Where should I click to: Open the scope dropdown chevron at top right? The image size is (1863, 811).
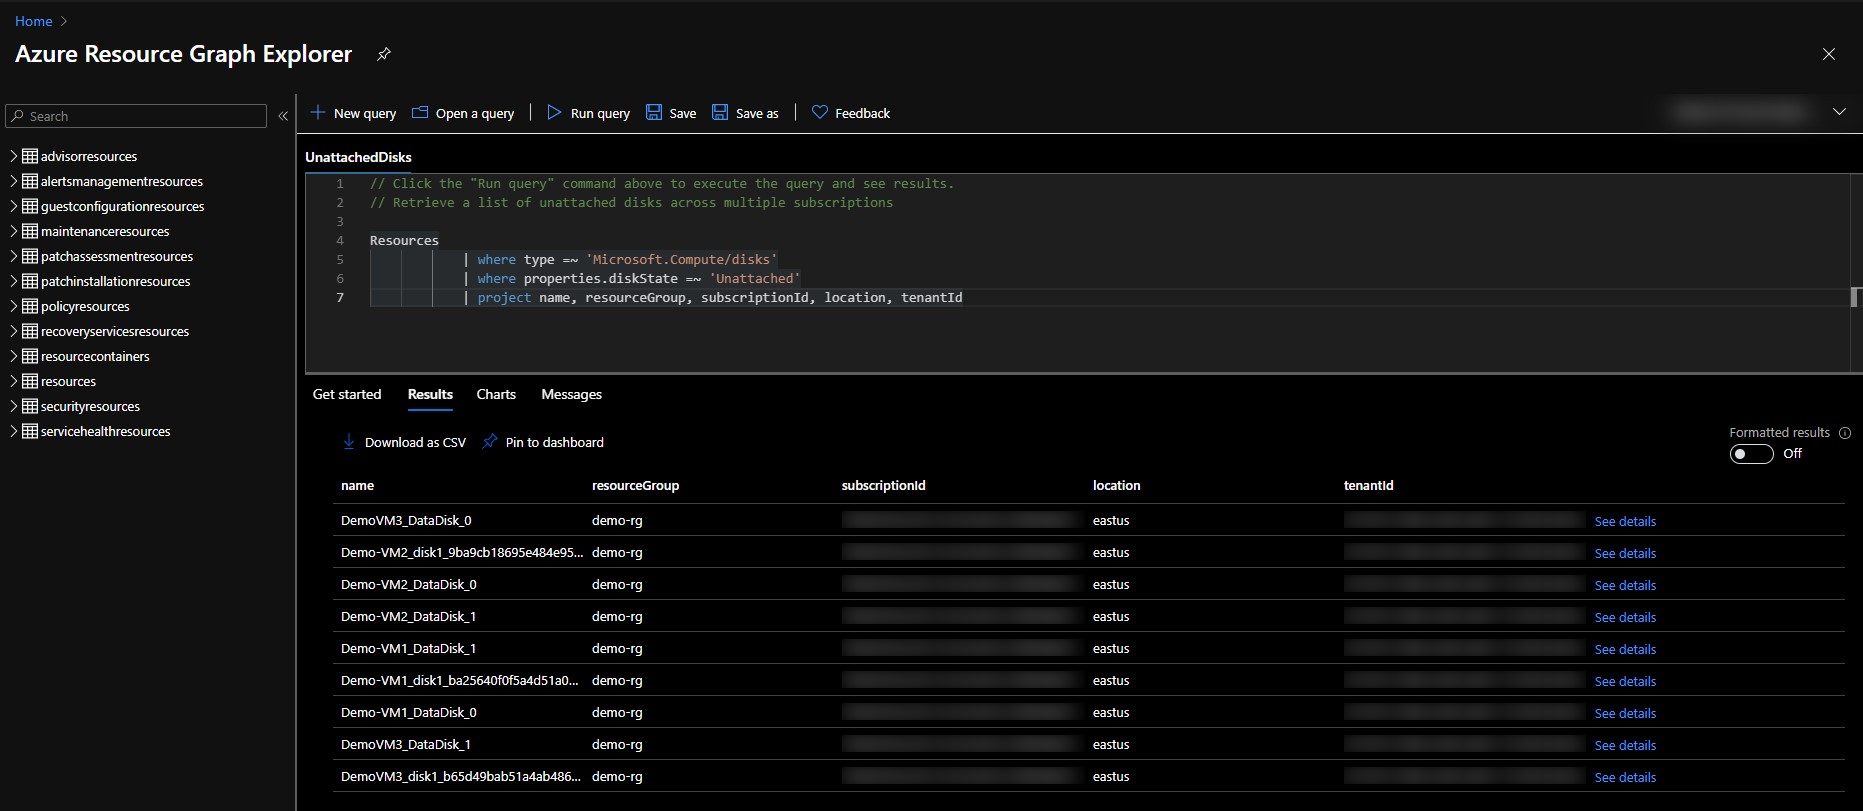pyautogui.click(x=1839, y=112)
